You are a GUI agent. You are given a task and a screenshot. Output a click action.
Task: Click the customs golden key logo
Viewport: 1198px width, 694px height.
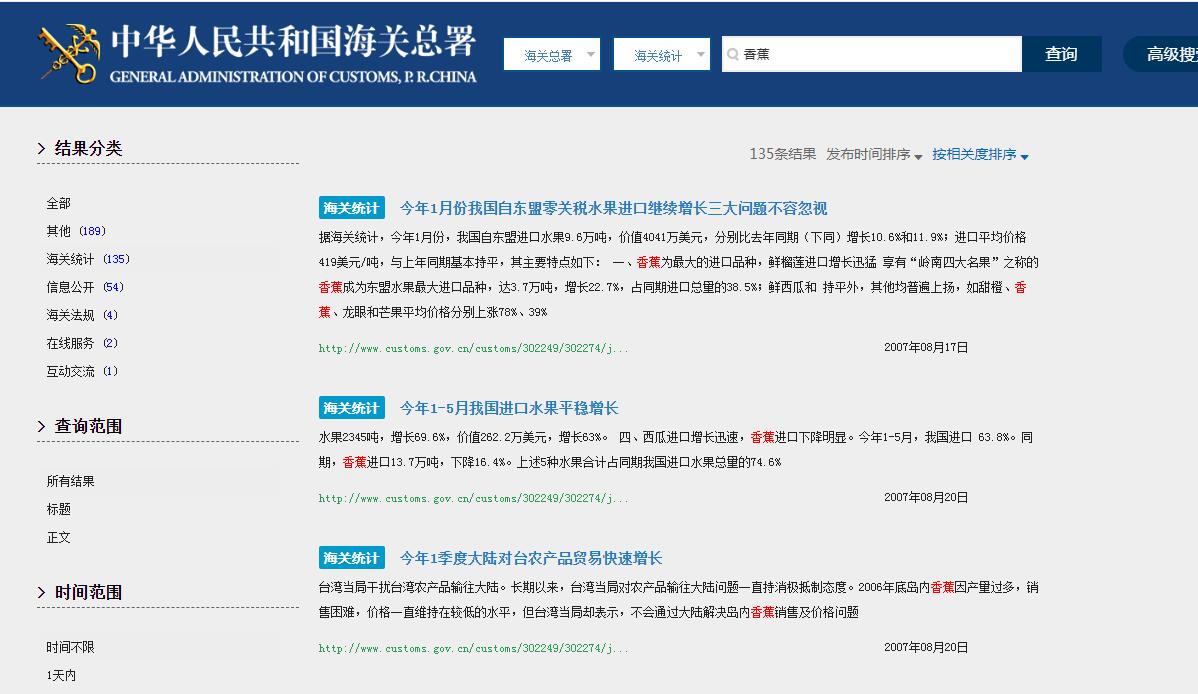70,53
